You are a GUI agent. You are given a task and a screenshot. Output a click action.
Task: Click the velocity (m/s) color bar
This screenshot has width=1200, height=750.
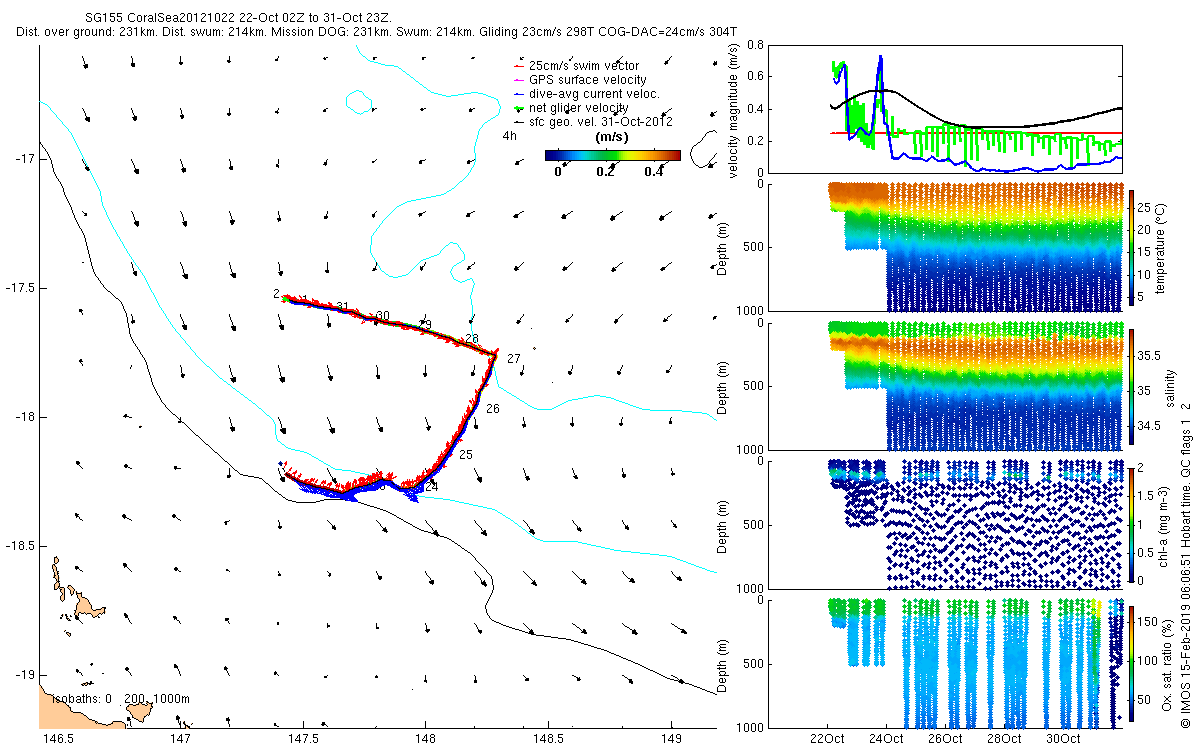(x=612, y=155)
